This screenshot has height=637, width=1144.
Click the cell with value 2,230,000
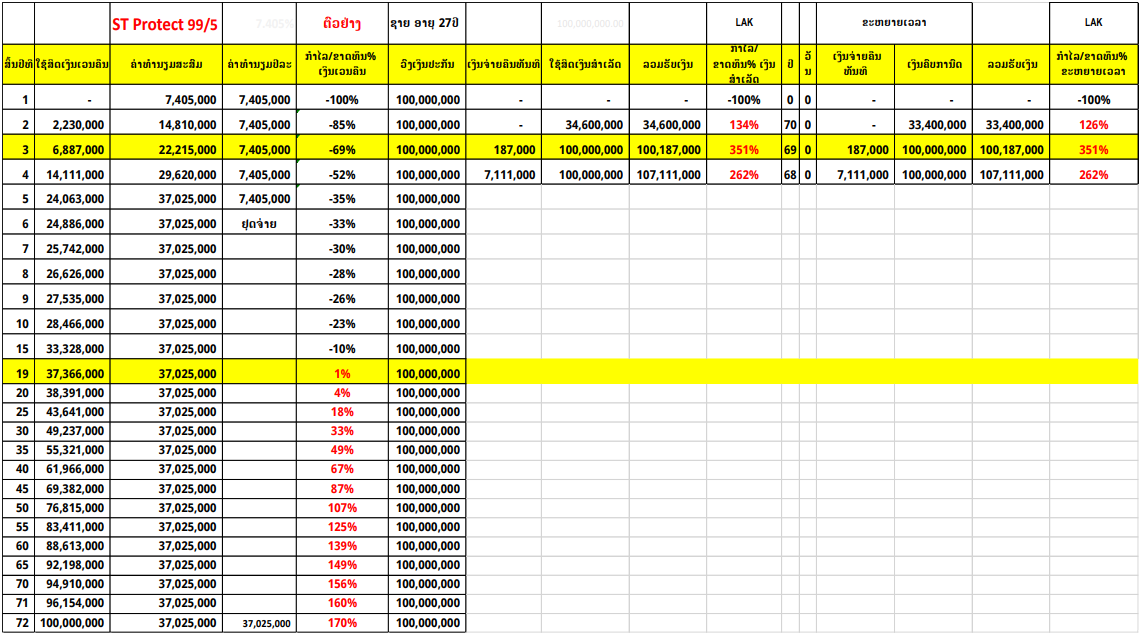[x=72, y=125]
